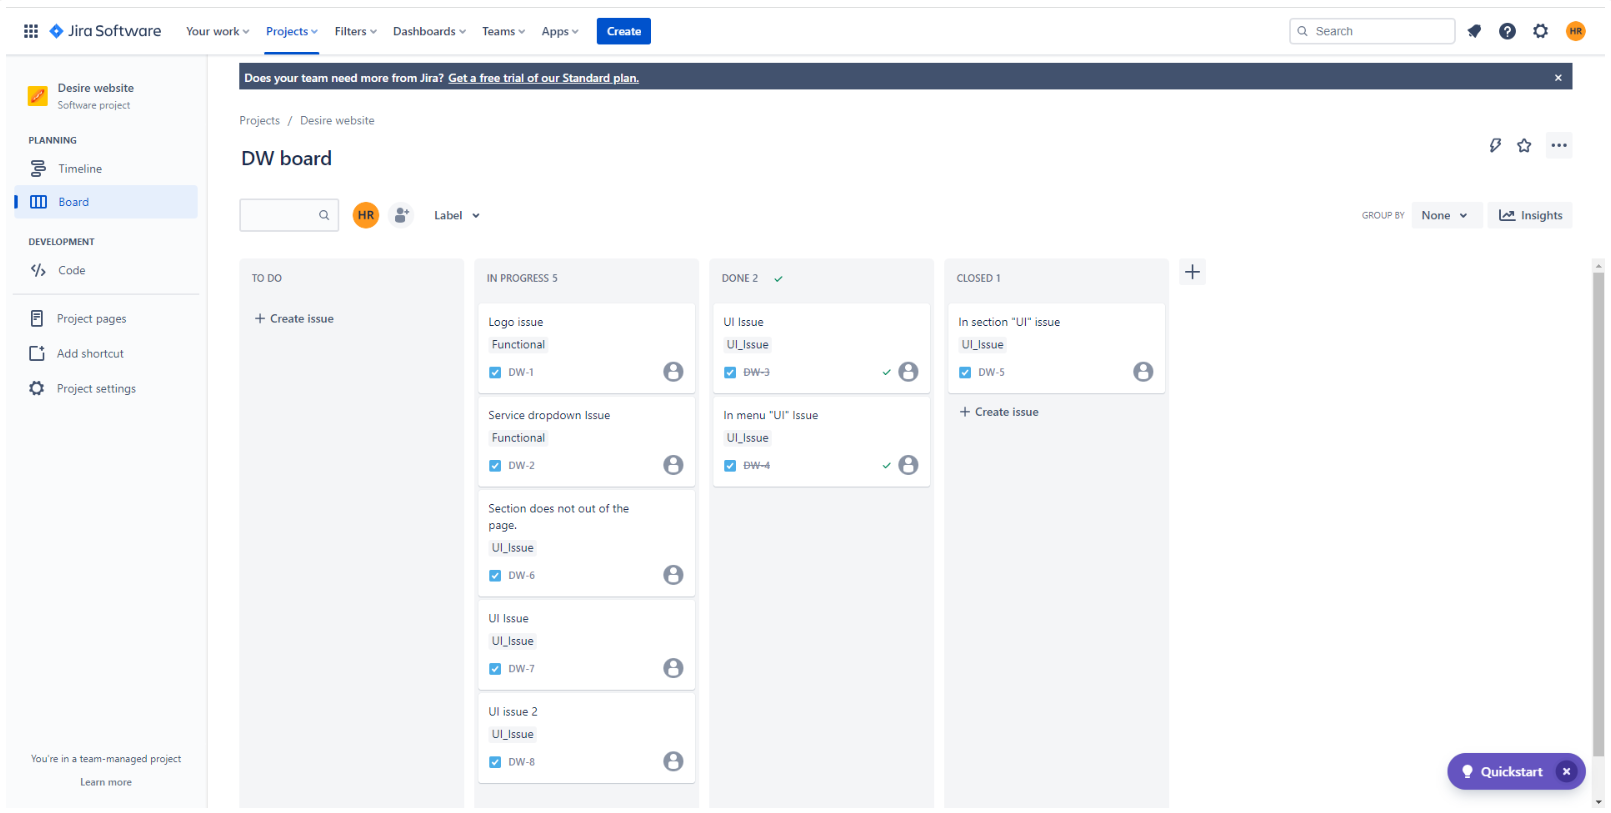The width and height of the screenshot is (1611, 813).
Task: Expand the Projects menu
Action: coord(291,31)
